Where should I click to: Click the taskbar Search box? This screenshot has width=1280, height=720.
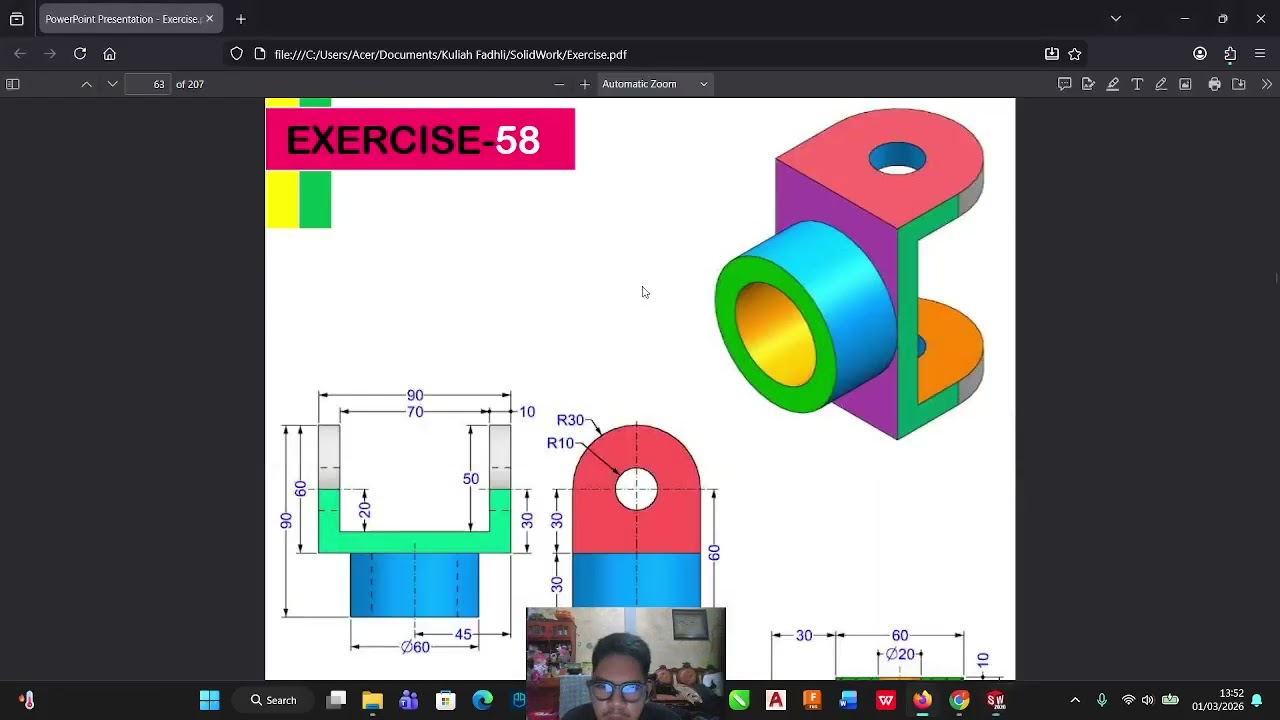click(x=274, y=700)
